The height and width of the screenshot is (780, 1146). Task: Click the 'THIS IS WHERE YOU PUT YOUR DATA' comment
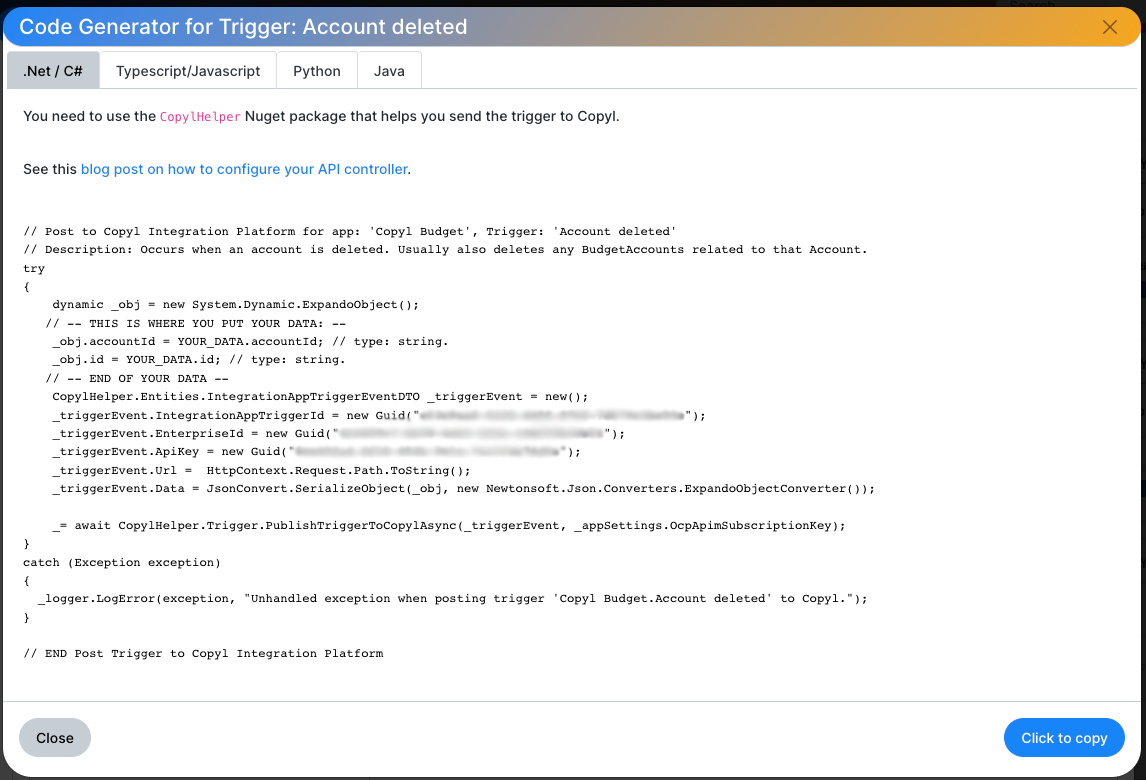pyautogui.click(x=195, y=323)
